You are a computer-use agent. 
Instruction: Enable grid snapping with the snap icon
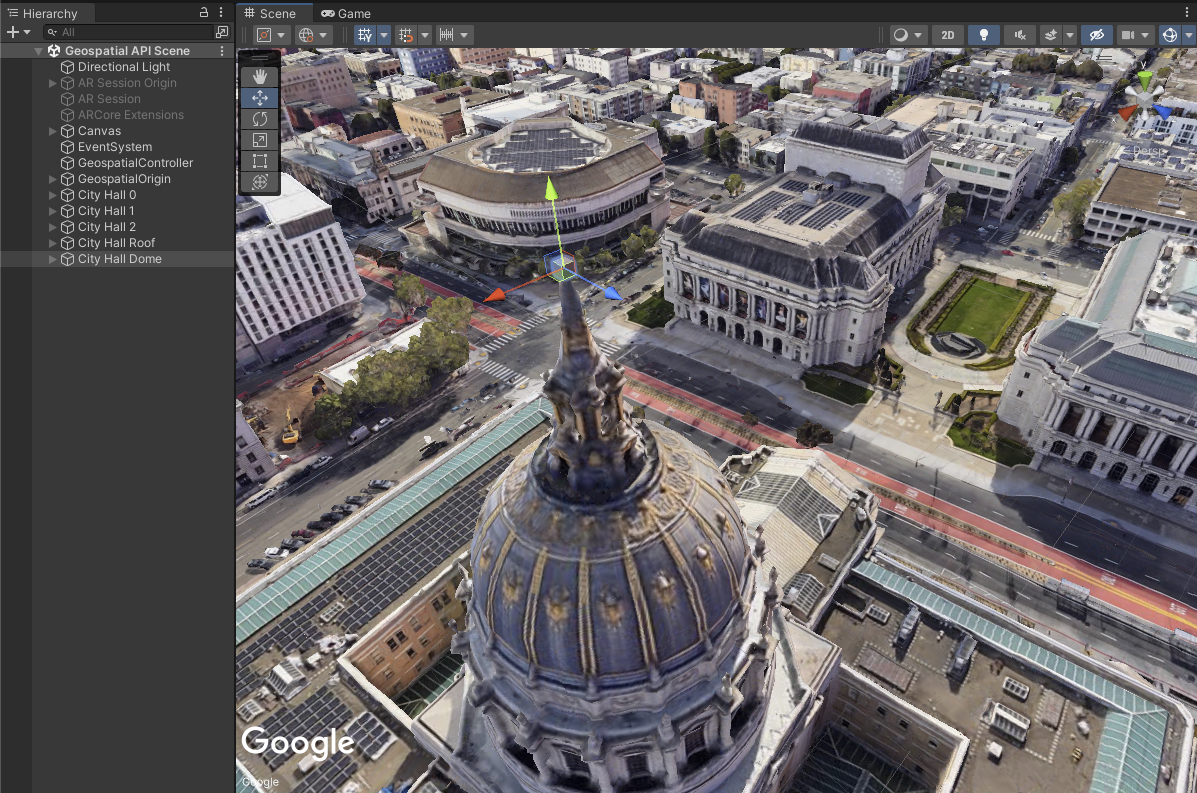click(x=408, y=34)
